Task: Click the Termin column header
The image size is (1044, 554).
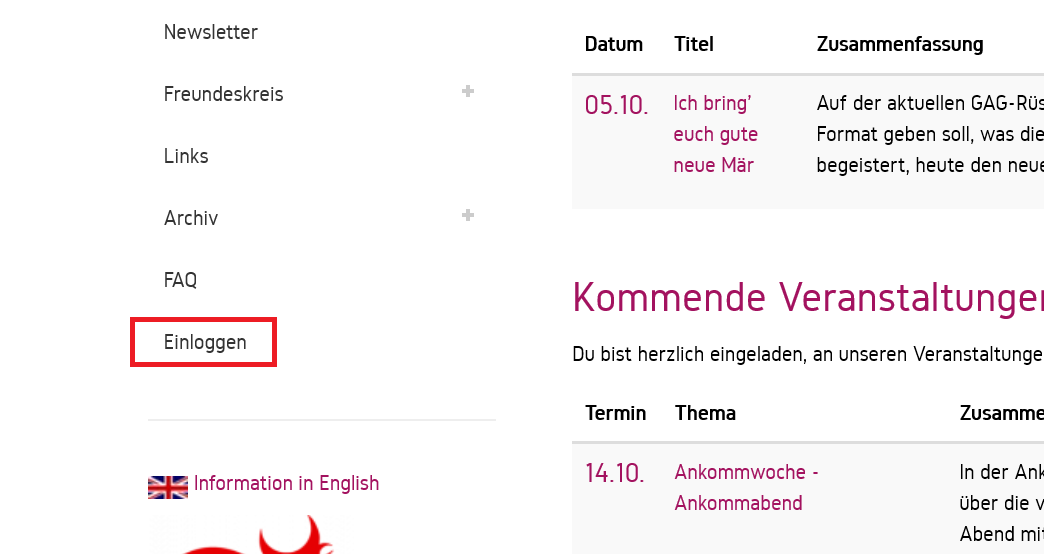Action: click(615, 413)
